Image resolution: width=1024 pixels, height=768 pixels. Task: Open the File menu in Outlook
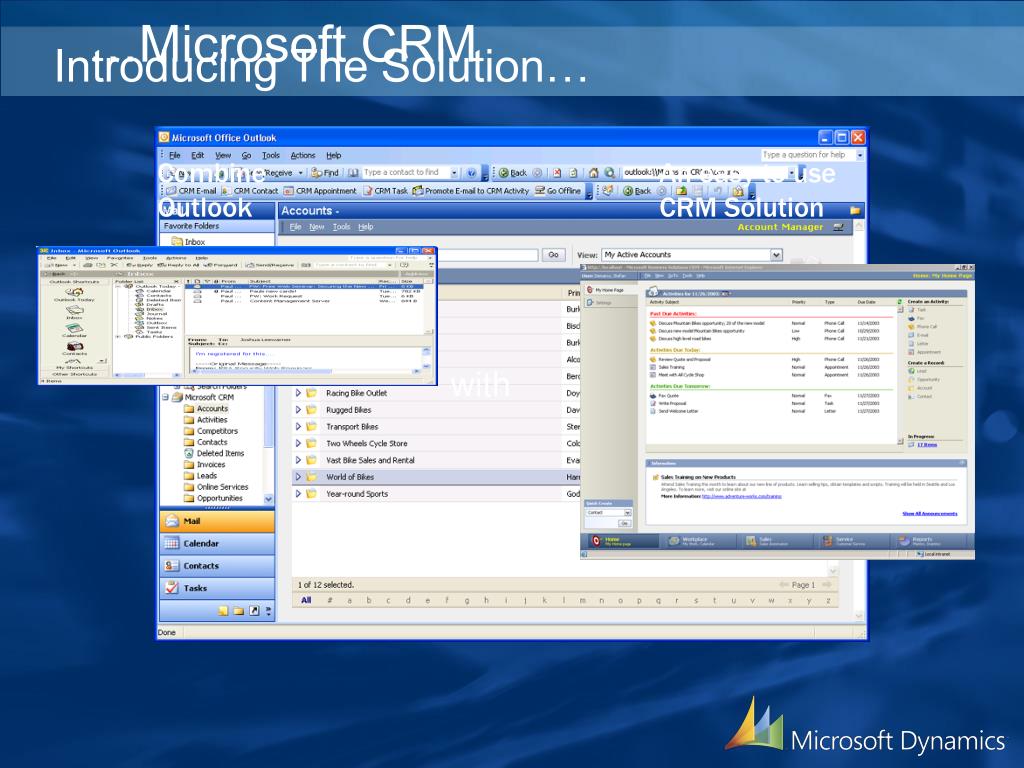tap(174, 155)
